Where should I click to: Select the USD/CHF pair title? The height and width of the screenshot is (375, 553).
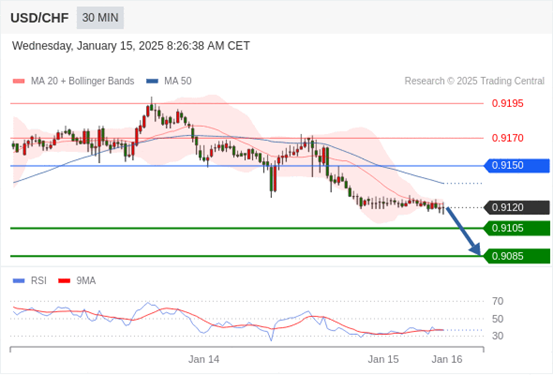click(40, 18)
